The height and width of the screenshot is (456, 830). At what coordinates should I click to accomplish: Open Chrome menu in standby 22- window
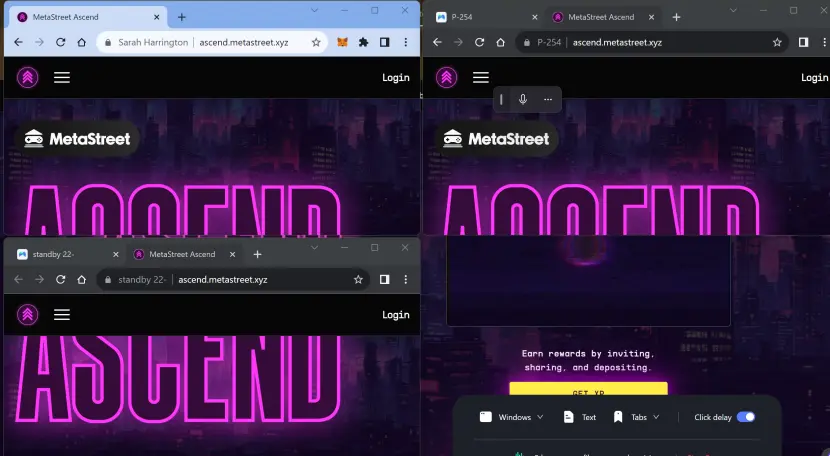pyautogui.click(x=405, y=279)
